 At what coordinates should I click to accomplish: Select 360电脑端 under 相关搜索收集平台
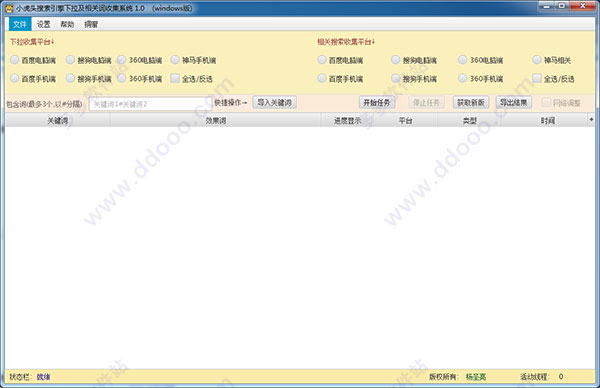point(481,60)
